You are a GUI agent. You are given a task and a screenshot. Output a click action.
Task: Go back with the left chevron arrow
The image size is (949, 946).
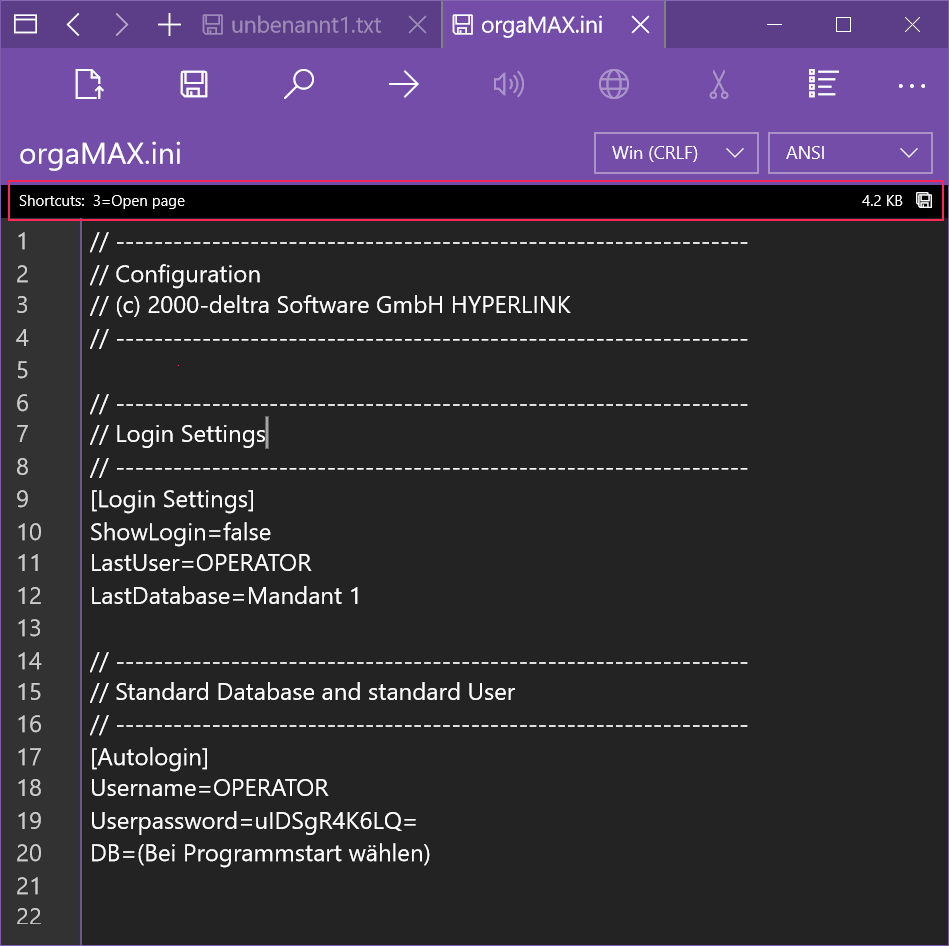[x=73, y=25]
